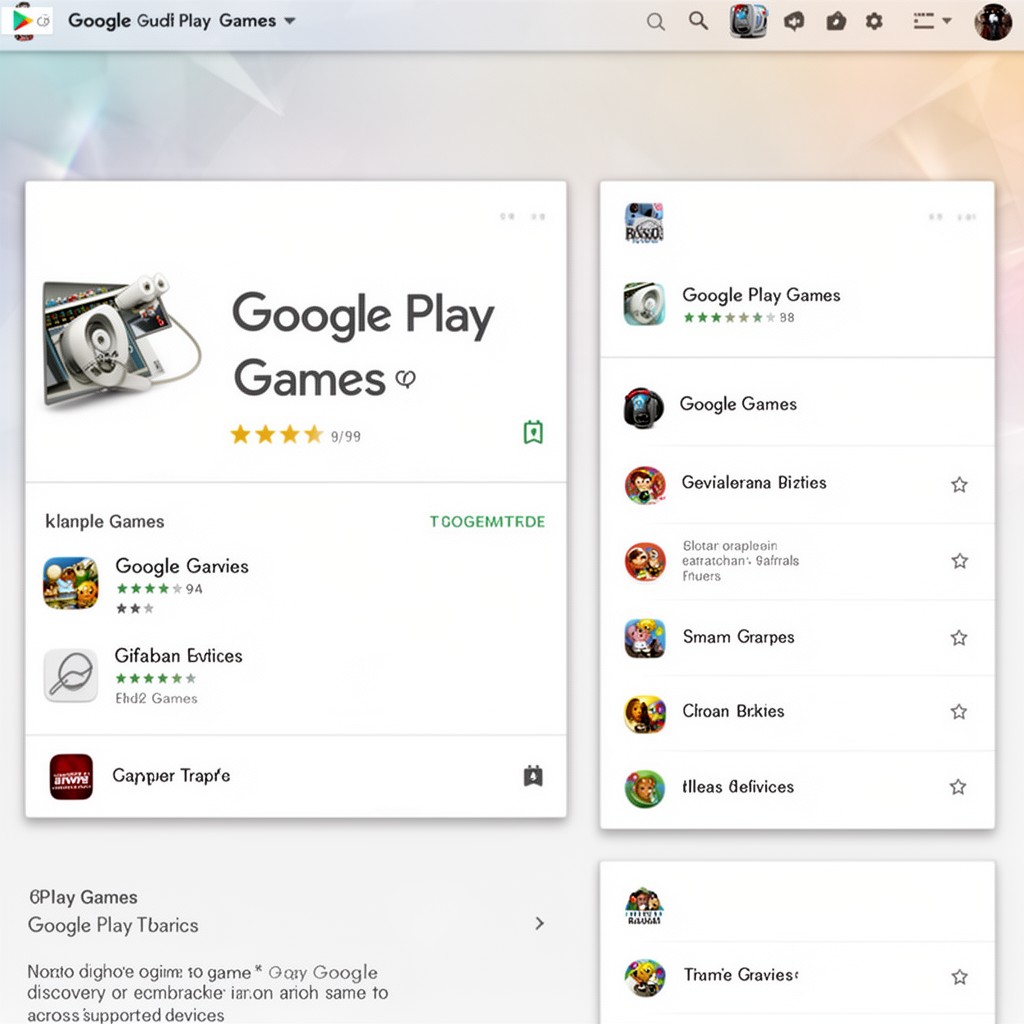Click the speech bubble feedback icon
Screen dimensions: 1024x1024
pyautogui.click(x=794, y=22)
